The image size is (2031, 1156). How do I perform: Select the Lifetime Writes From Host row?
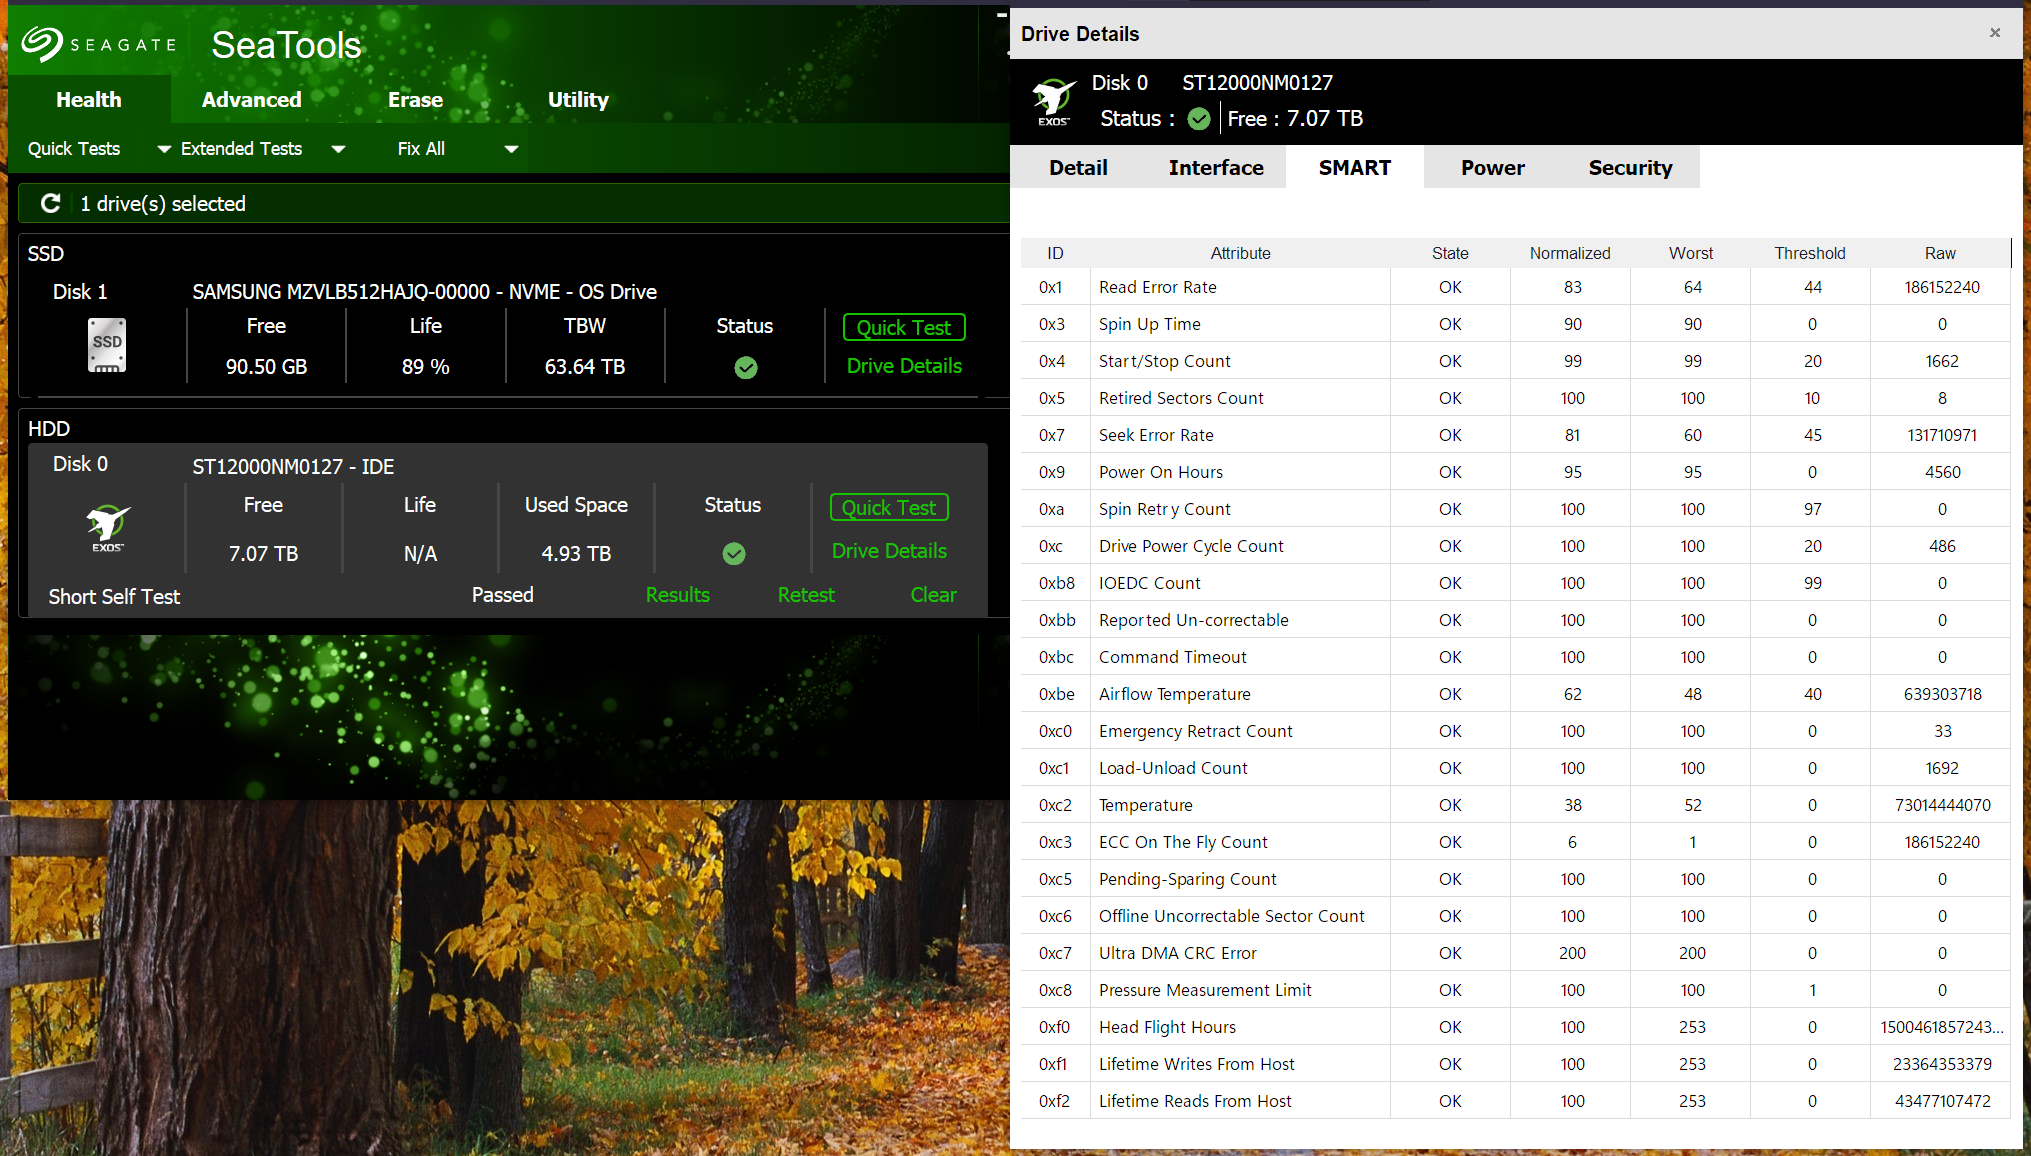point(1515,1064)
